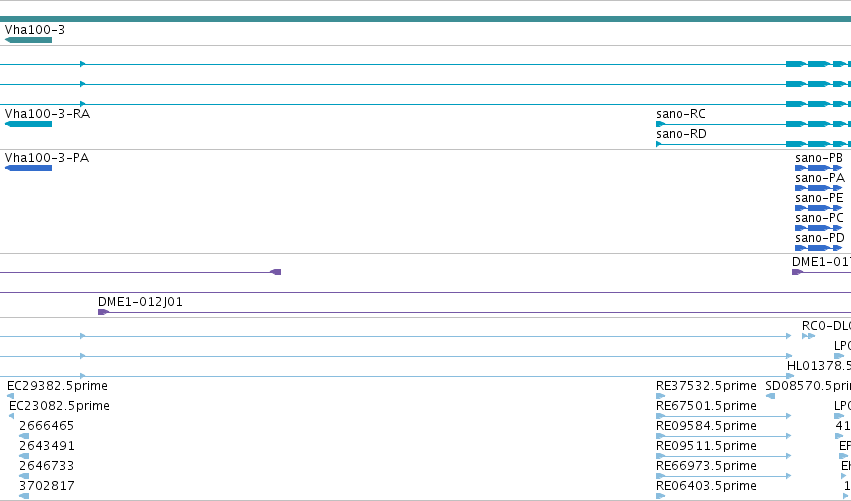Screen dimensions: 851x501
Task: Click the purple arrow ending the unlabeled purple line
Action: coord(276,272)
